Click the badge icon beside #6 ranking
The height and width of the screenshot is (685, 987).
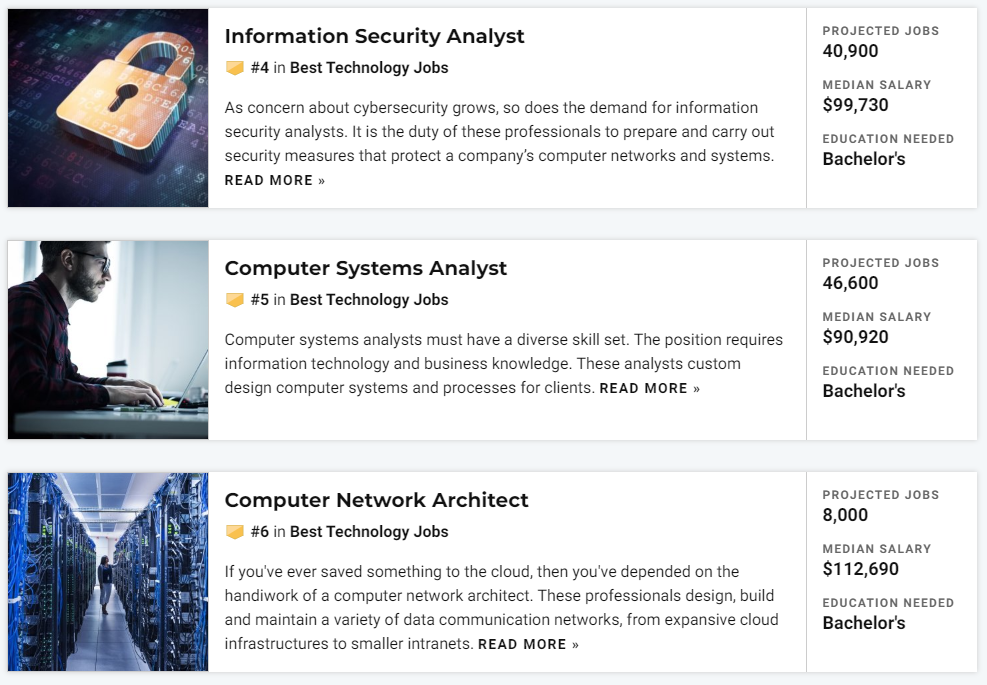point(235,532)
